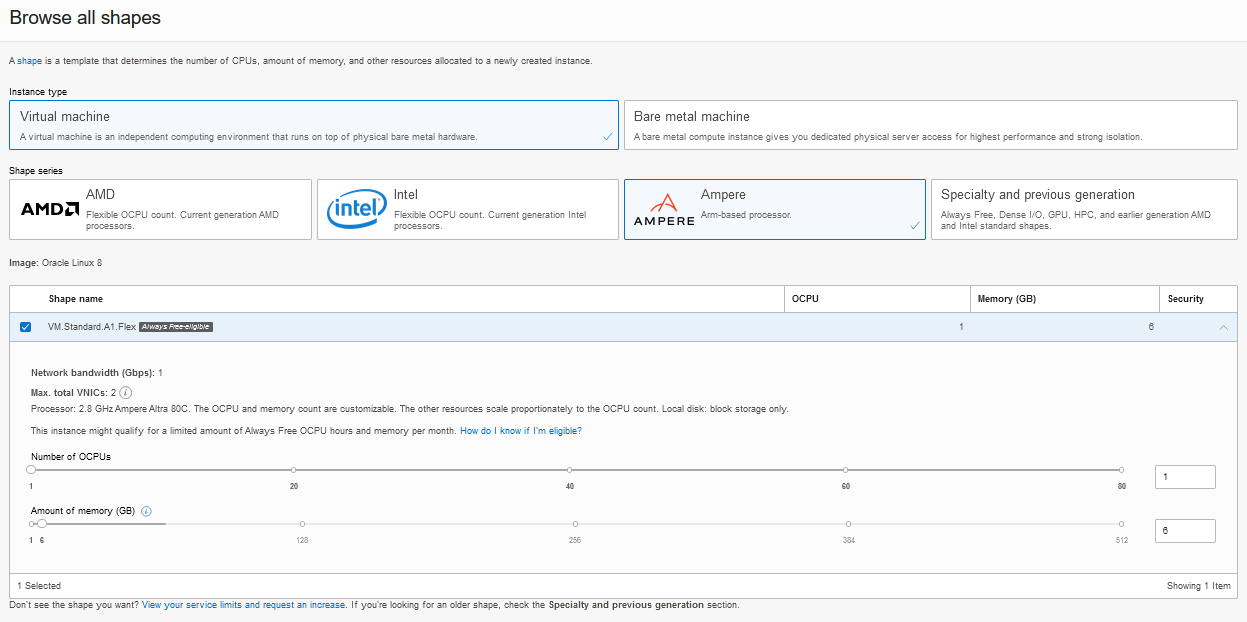Viewport: 1247px width, 622px height.
Task: Open the Max. total VNICs info tooltip
Action: tap(125, 392)
